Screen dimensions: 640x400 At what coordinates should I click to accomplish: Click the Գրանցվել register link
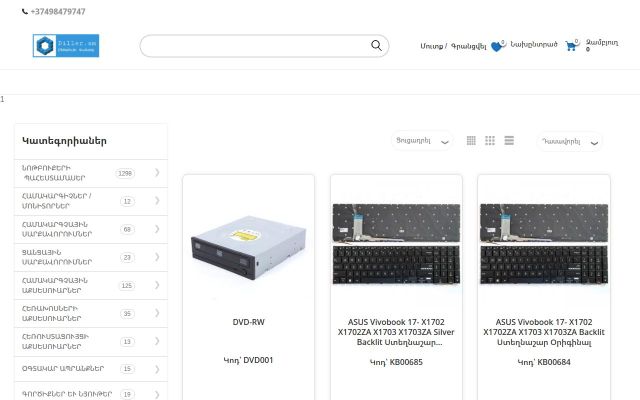click(x=469, y=46)
